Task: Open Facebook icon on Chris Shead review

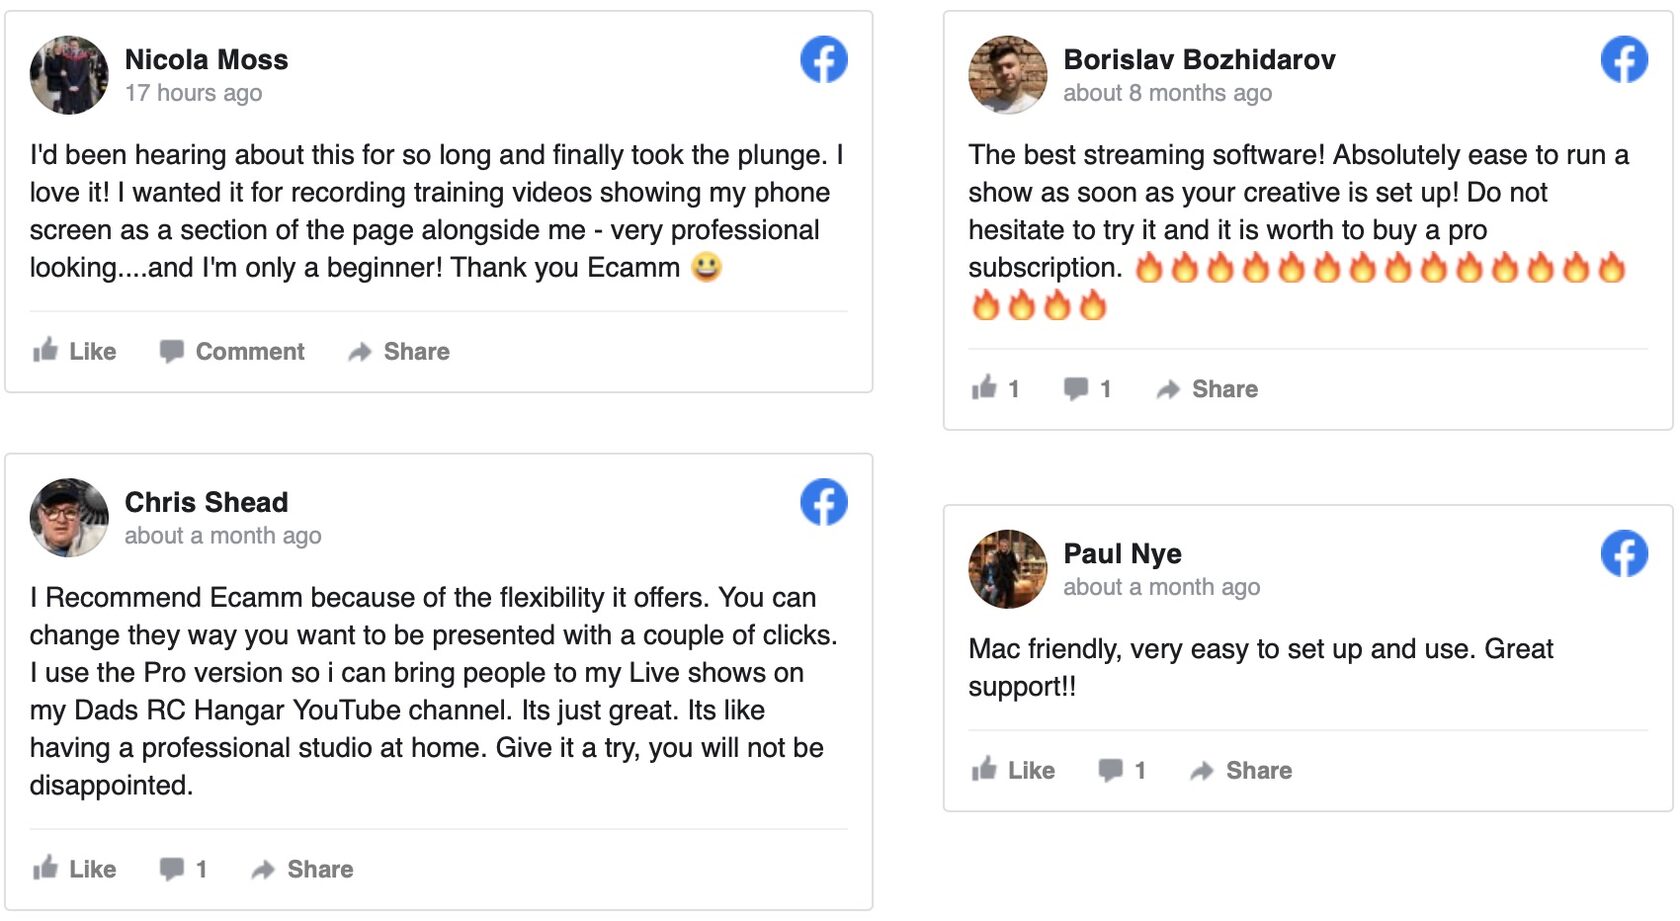Action: pos(823,502)
